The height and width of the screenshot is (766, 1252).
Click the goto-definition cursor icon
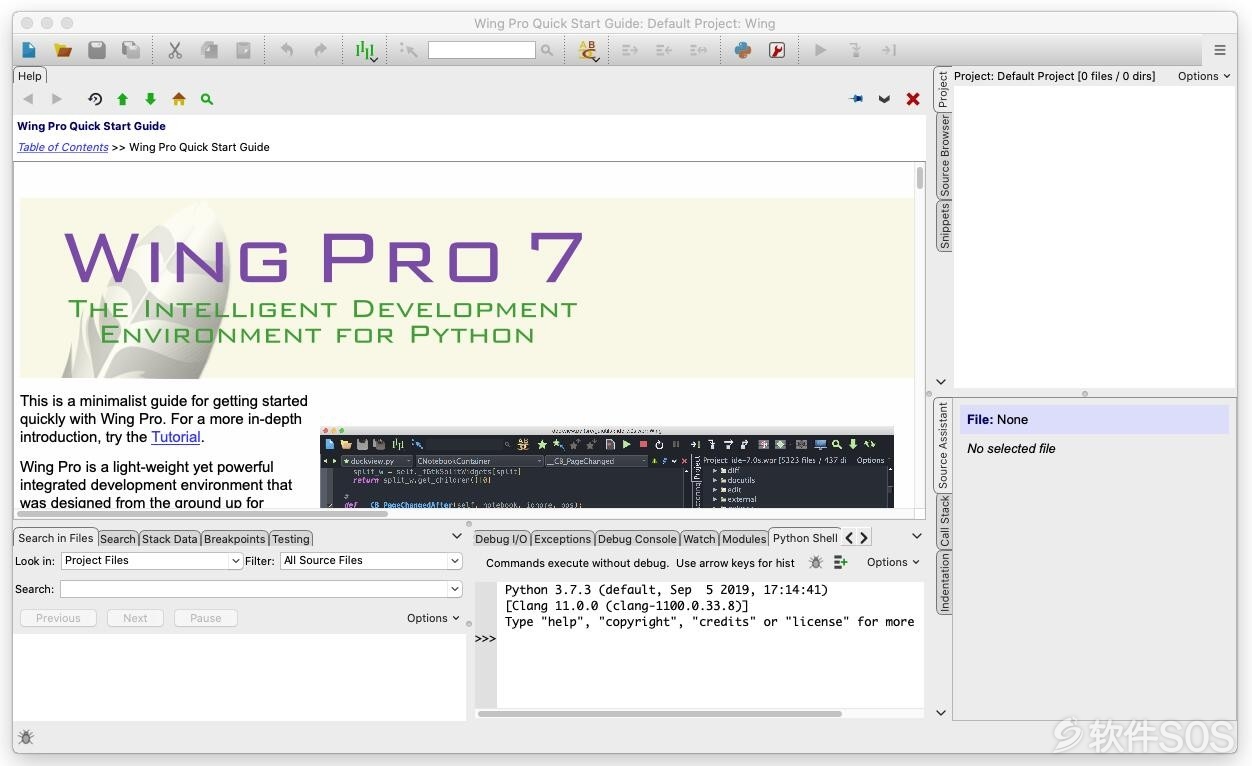408,50
